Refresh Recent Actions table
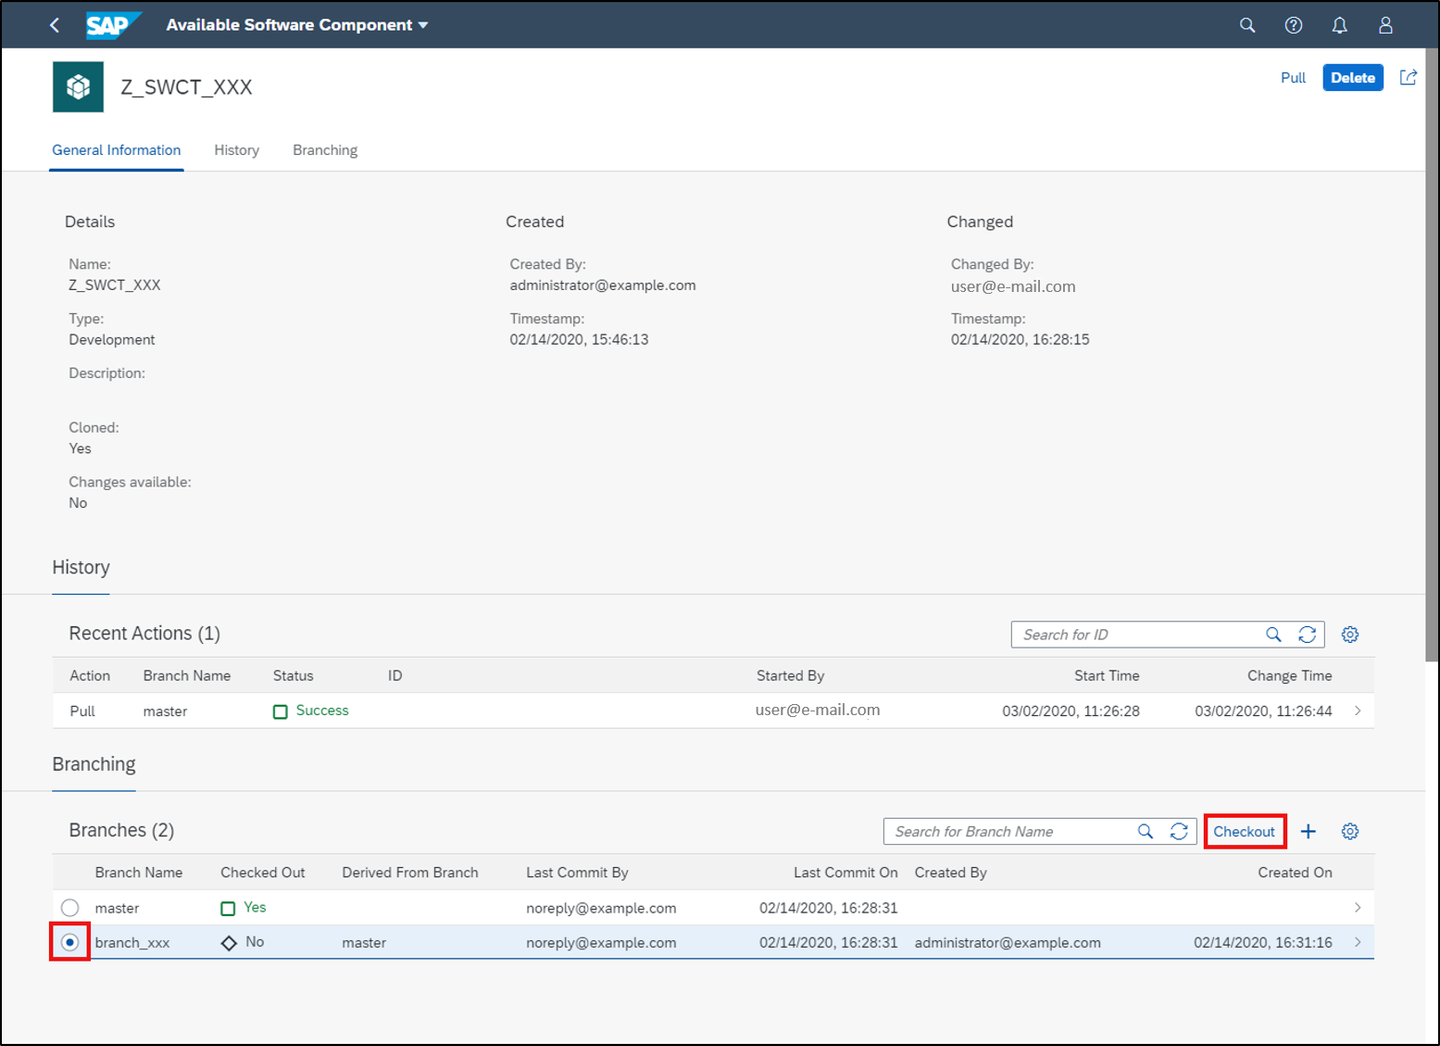The image size is (1440, 1046). click(x=1307, y=634)
